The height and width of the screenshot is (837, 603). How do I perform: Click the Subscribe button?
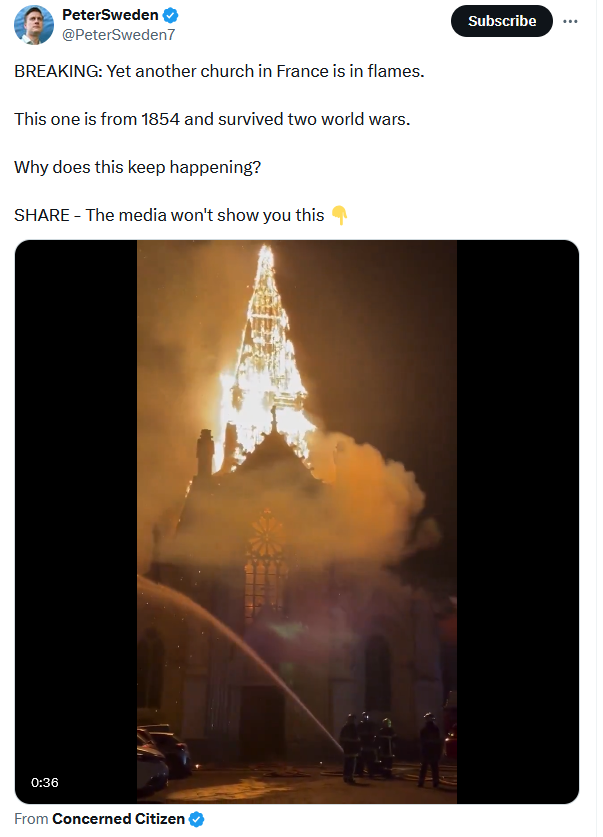502,21
